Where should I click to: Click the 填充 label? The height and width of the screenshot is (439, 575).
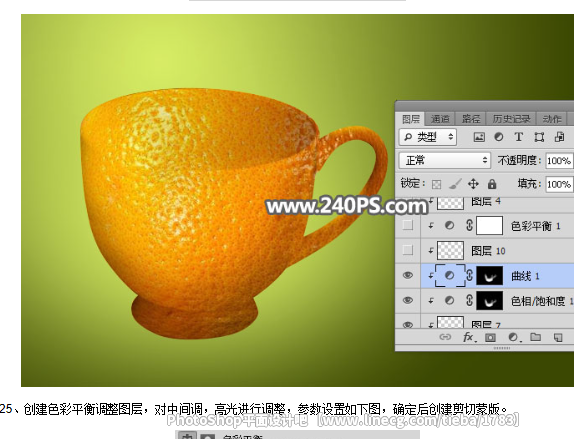pyautogui.click(x=529, y=184)
